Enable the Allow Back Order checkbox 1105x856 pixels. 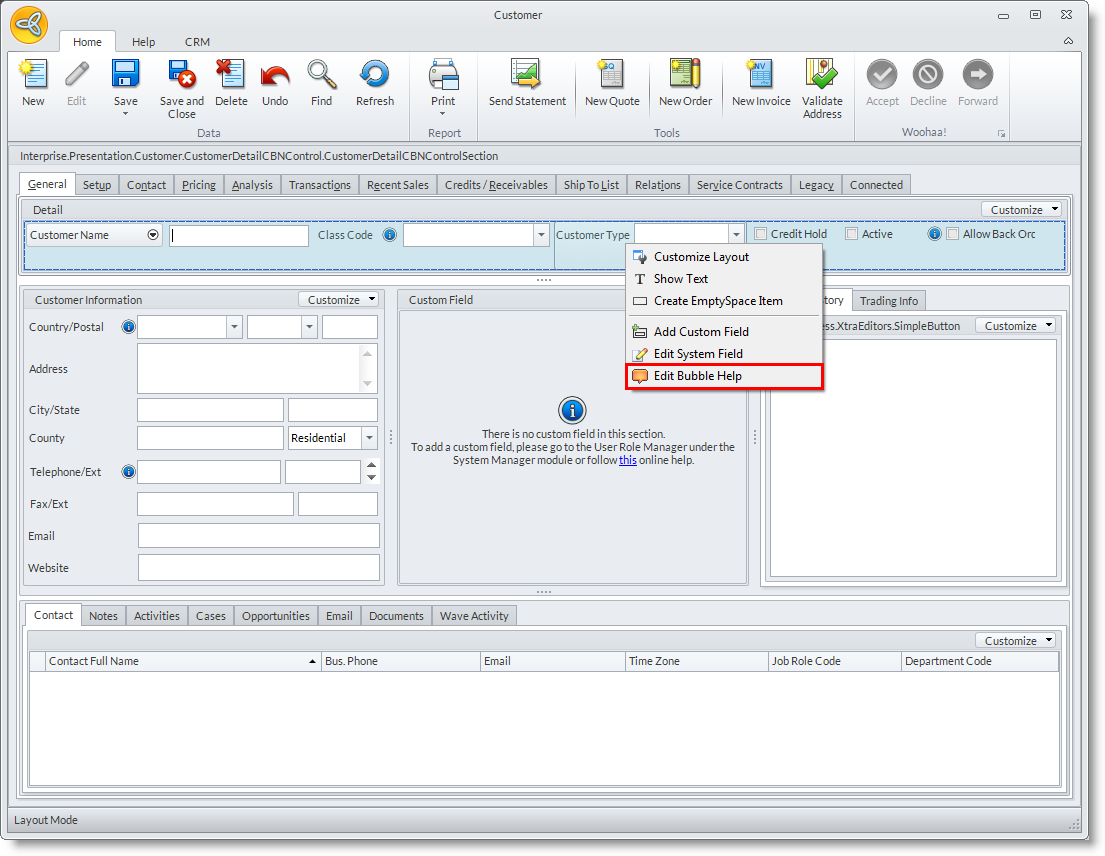click(953, 234)
